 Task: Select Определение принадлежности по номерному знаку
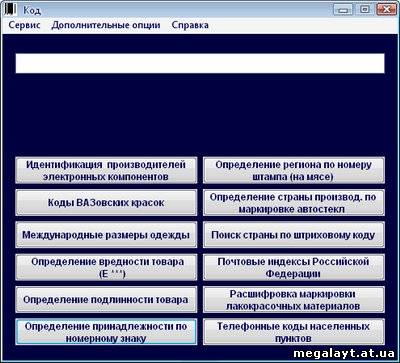coord(106,332)
